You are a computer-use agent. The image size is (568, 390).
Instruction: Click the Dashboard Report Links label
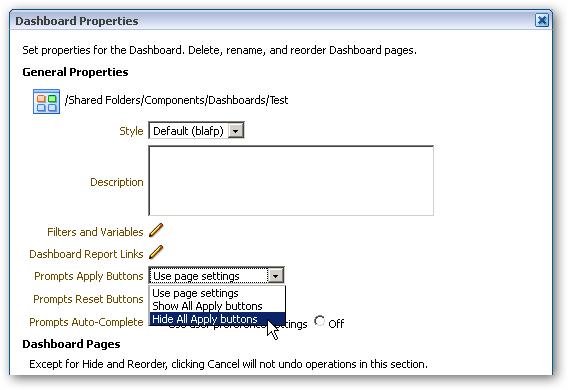[x=86, y=254]
